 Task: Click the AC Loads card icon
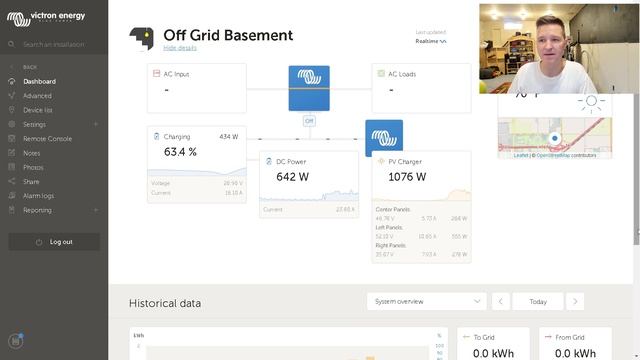[381, 73]
